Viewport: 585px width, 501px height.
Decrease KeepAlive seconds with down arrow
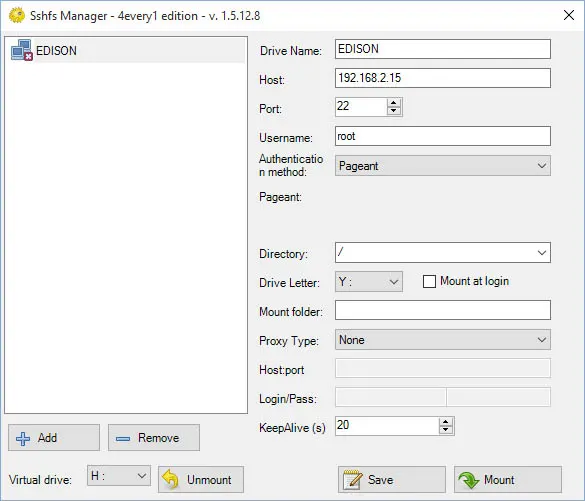[445, 430]
